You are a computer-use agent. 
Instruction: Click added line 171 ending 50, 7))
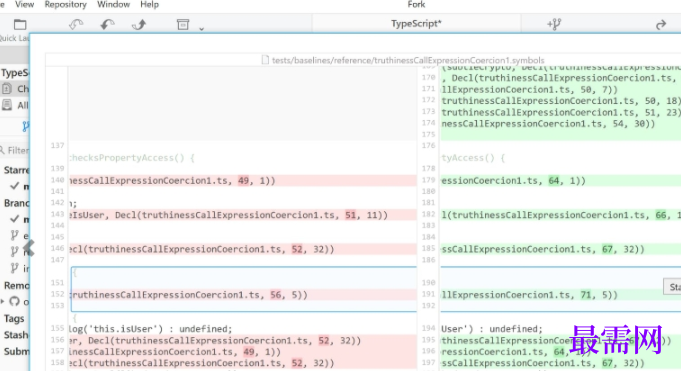(x=561, y=89)
